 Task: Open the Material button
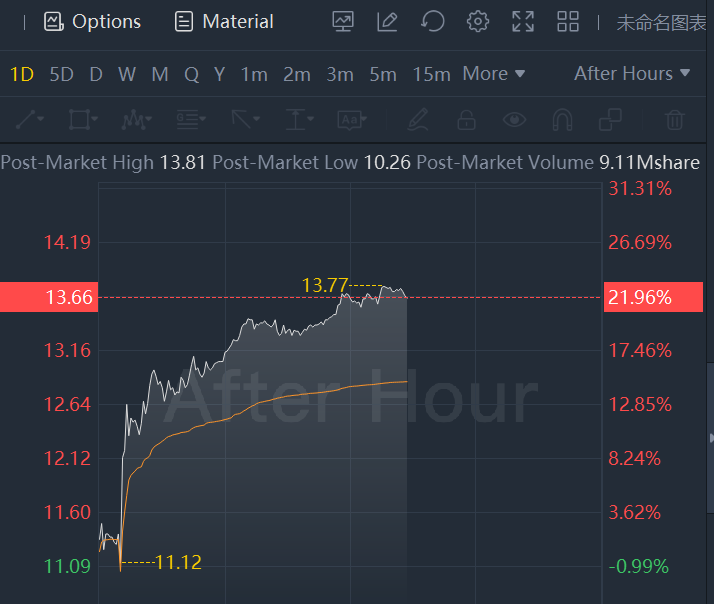coord(224,21)
